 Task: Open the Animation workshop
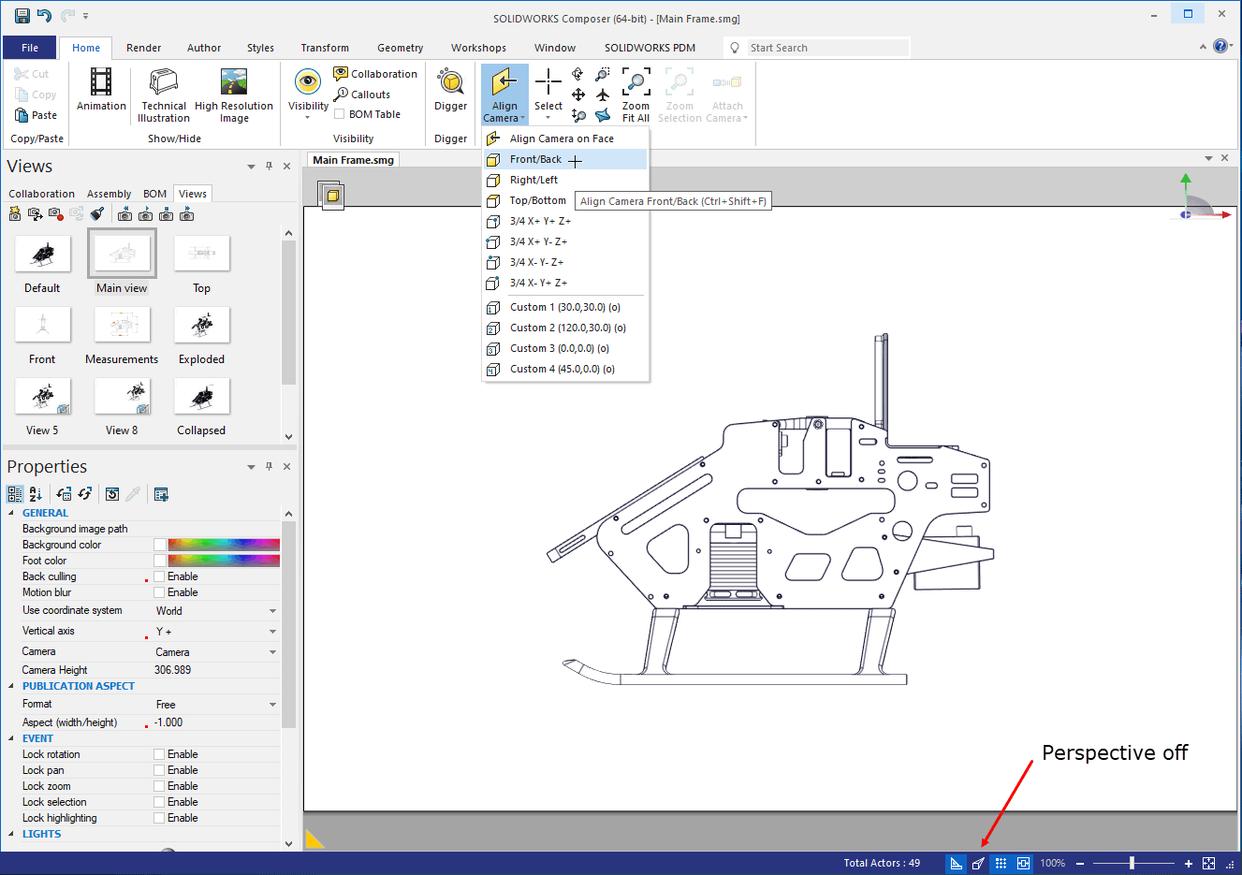pos(100,92)
